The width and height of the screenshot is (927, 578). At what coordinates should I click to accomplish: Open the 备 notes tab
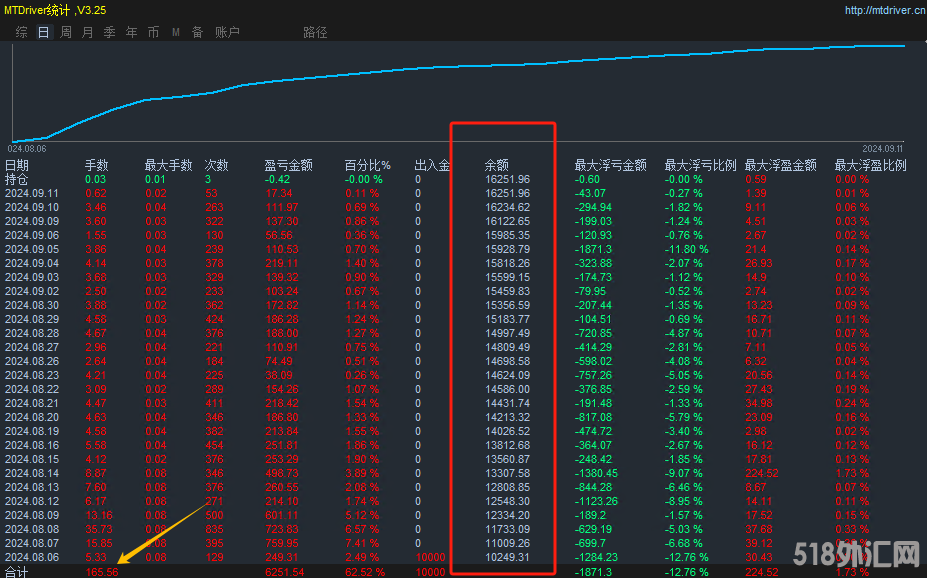tap(197, 33)
